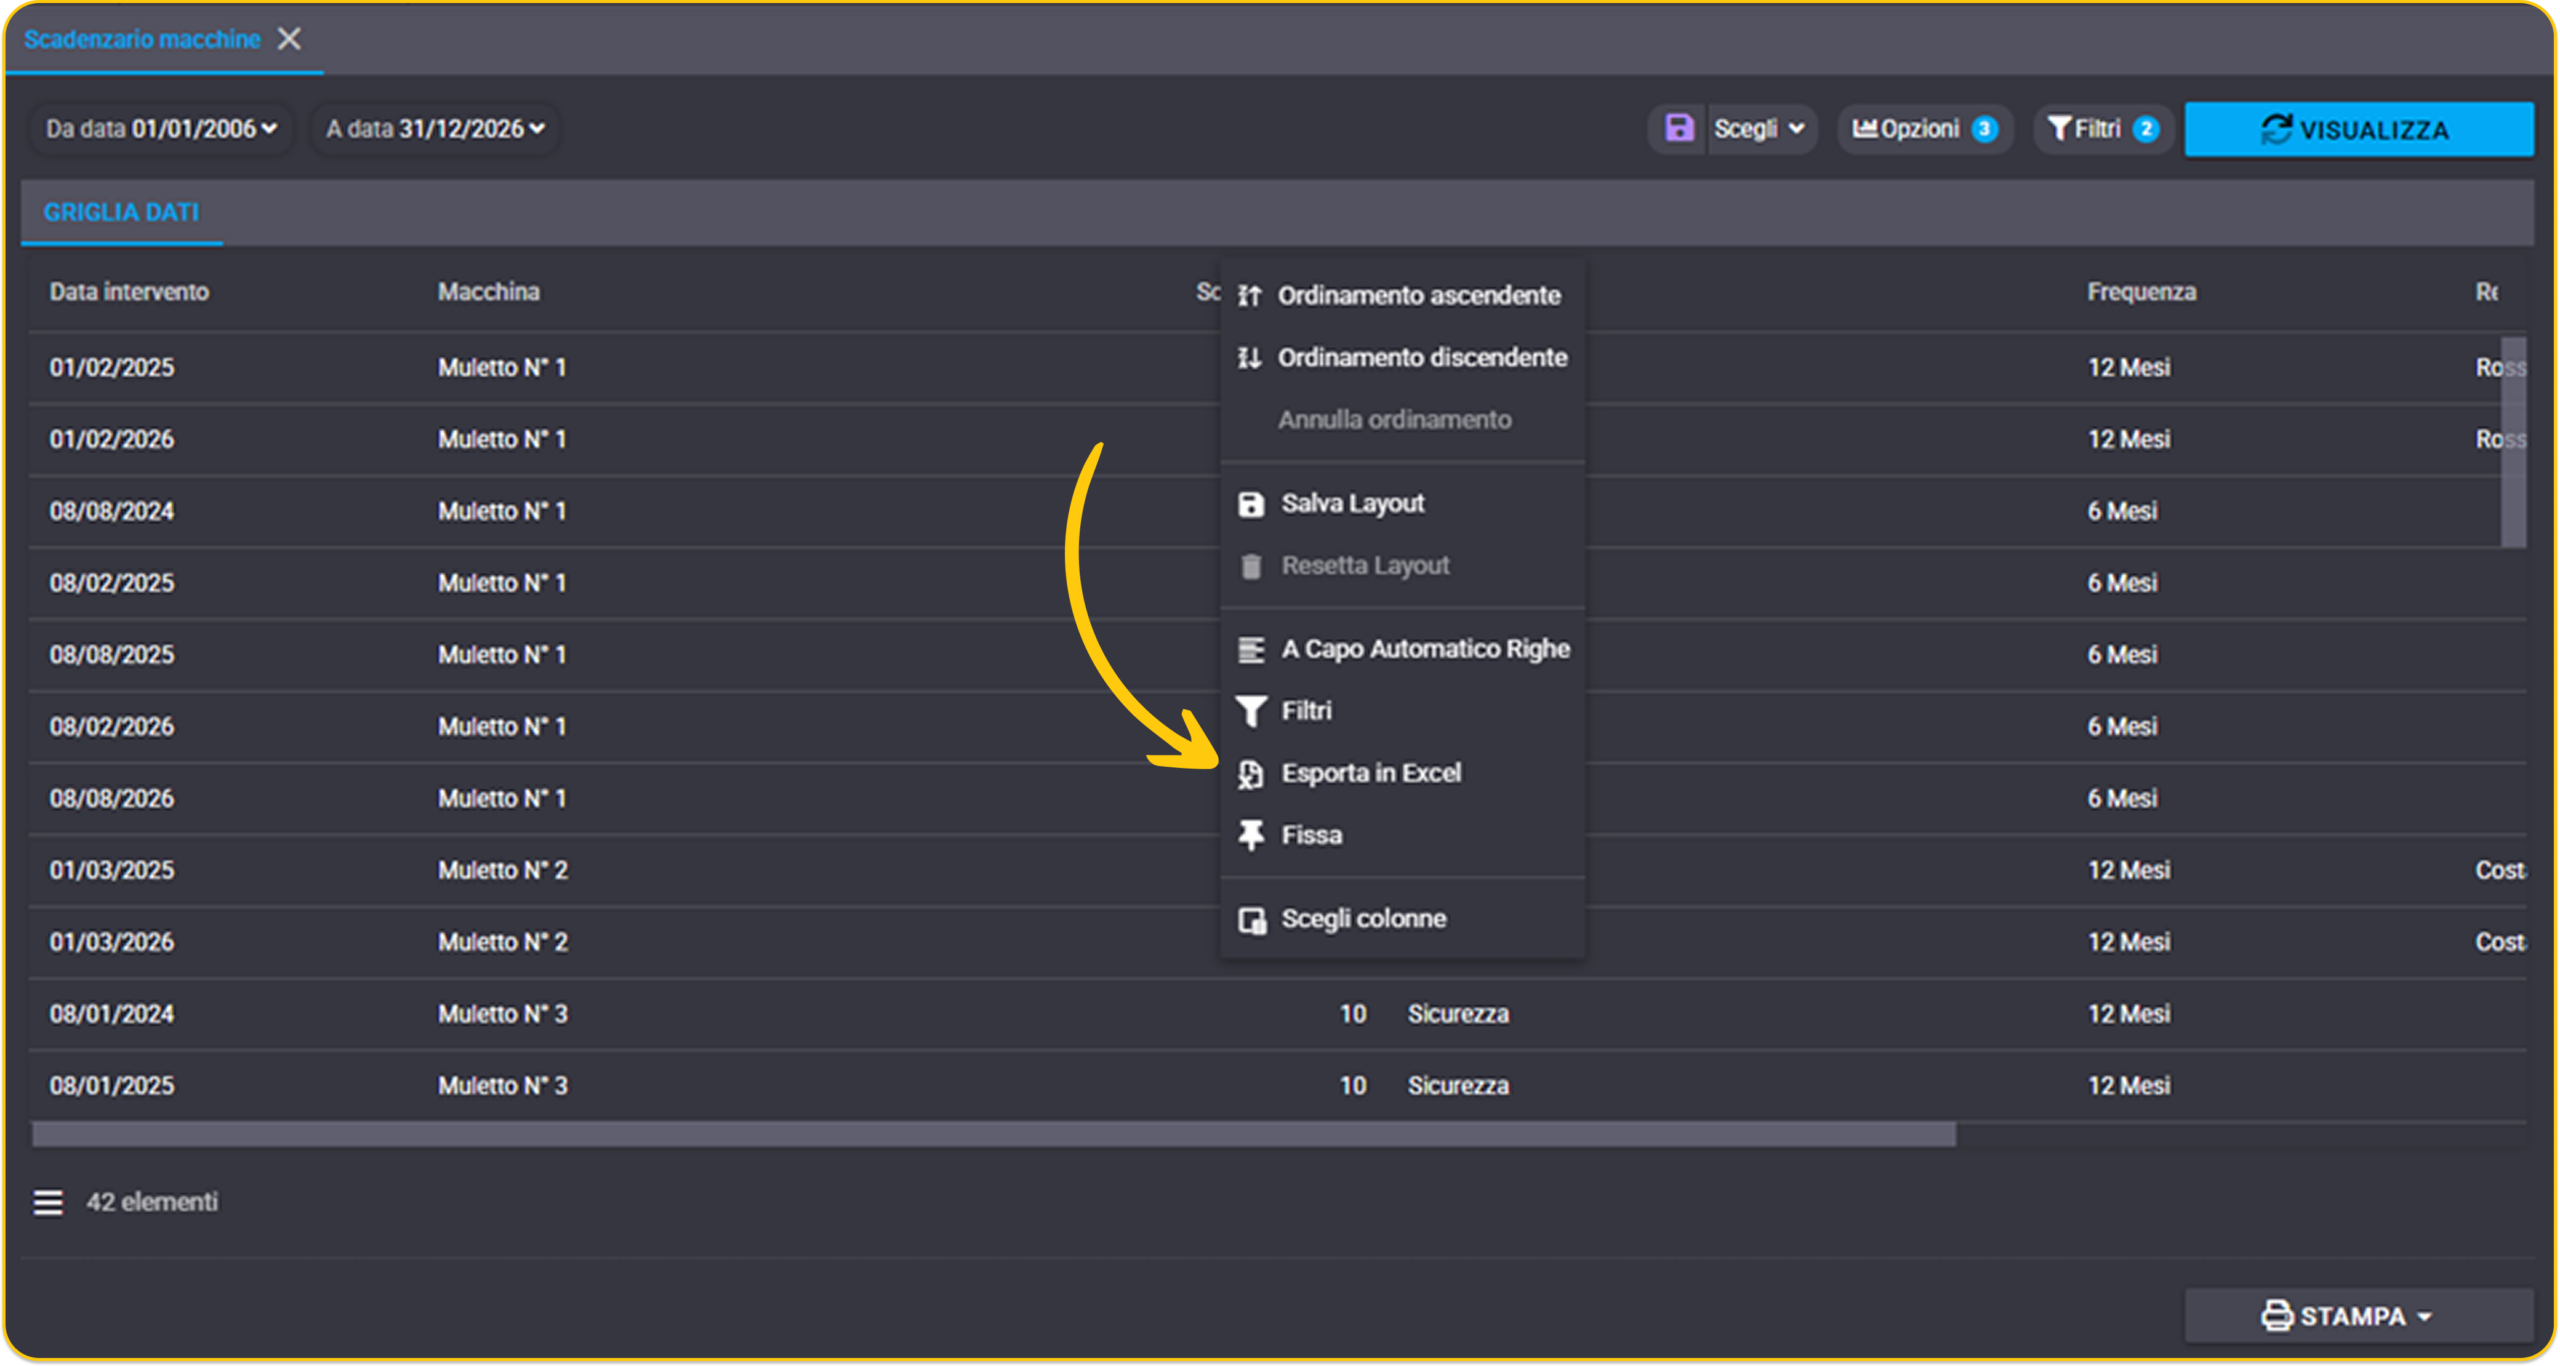Select row dated 08/02/2026
2560x1366 pixels.
[x=1277, y=728]
